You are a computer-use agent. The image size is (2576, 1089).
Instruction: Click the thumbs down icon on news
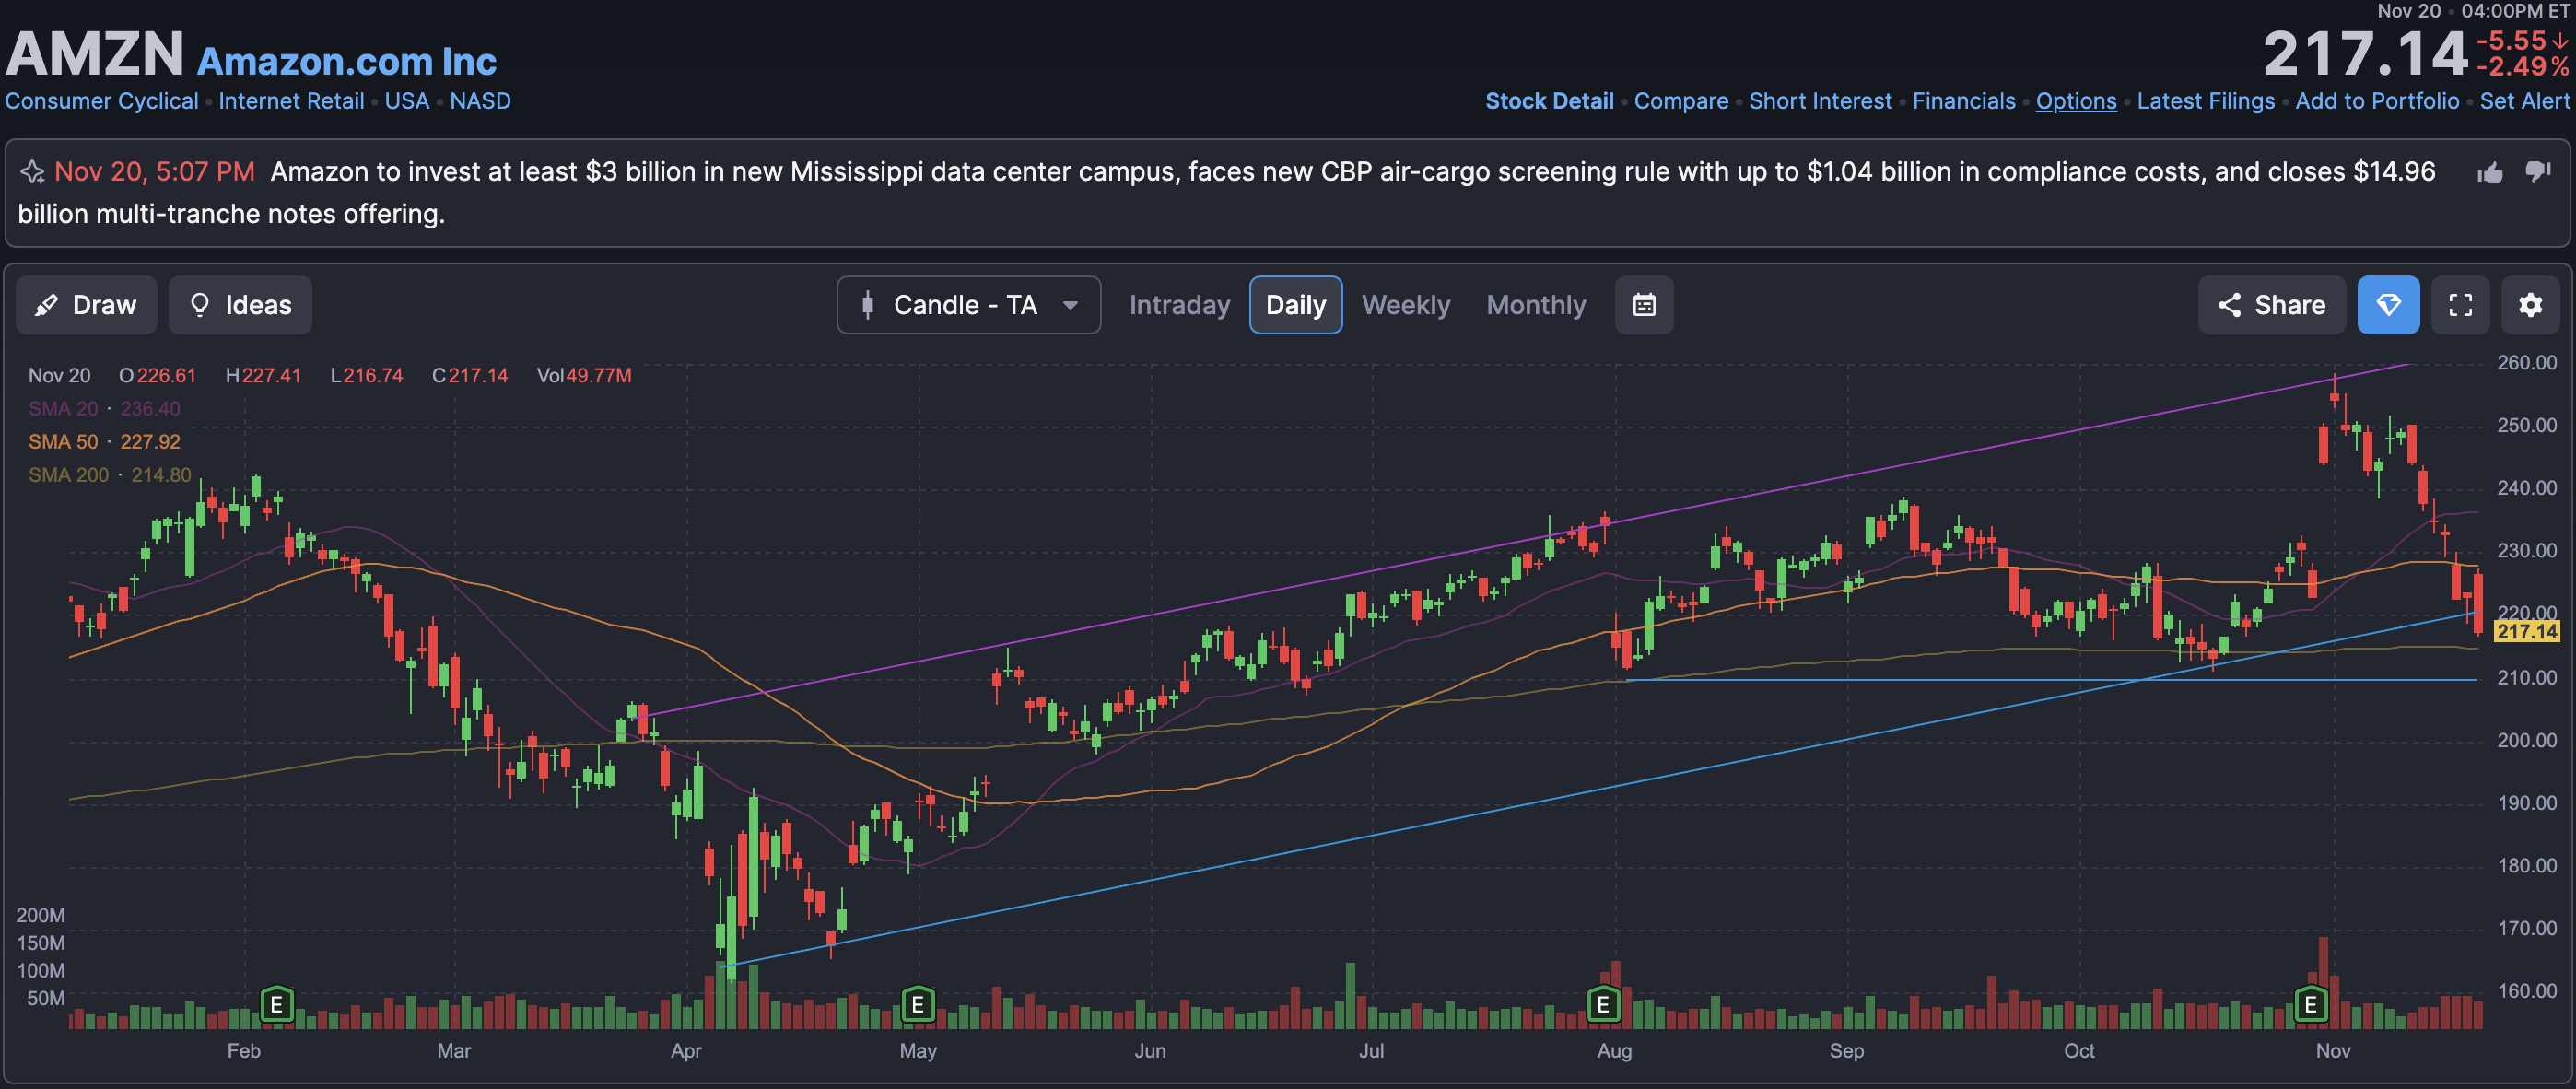click(2538, 172)
